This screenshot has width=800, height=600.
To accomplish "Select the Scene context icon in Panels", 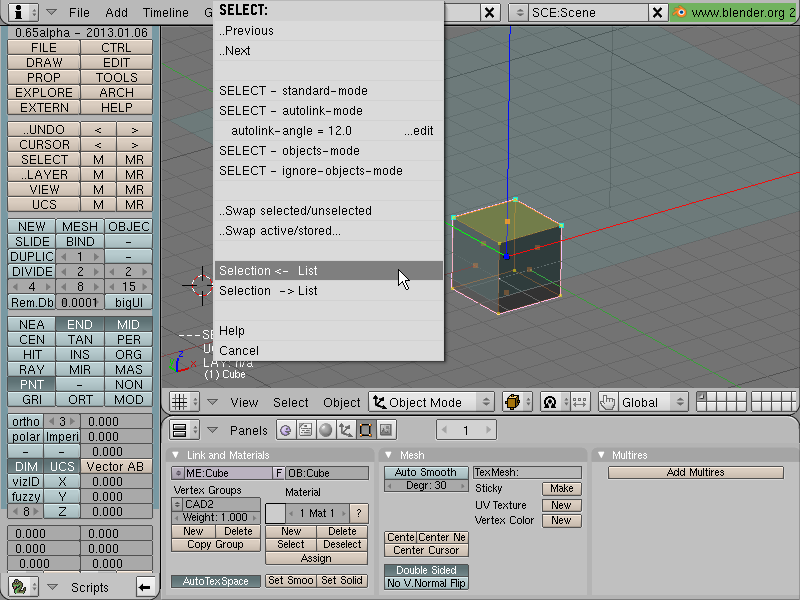I will 385,430.
